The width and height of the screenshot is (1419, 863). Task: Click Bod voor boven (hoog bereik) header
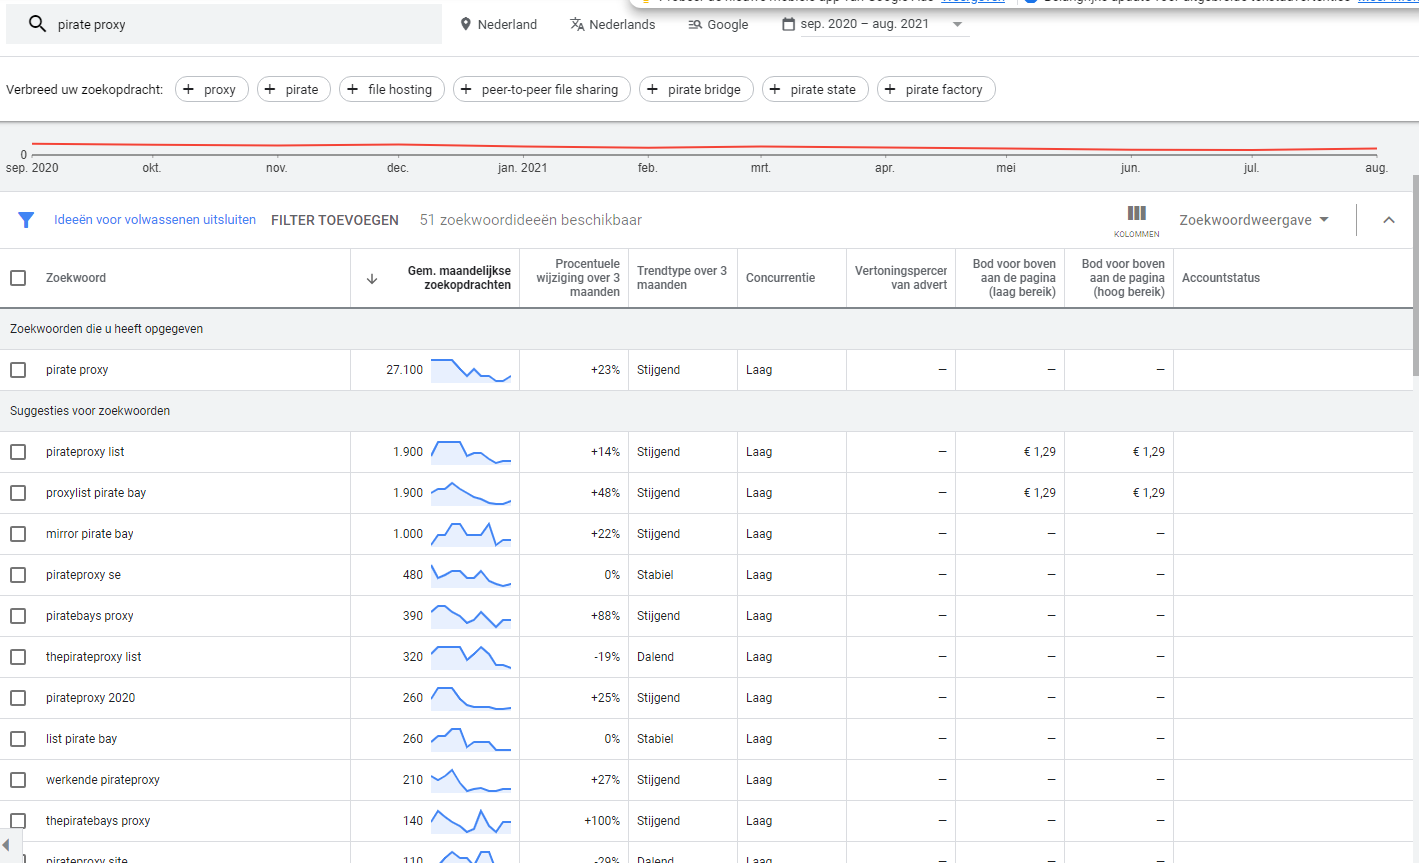(1123, 278)
